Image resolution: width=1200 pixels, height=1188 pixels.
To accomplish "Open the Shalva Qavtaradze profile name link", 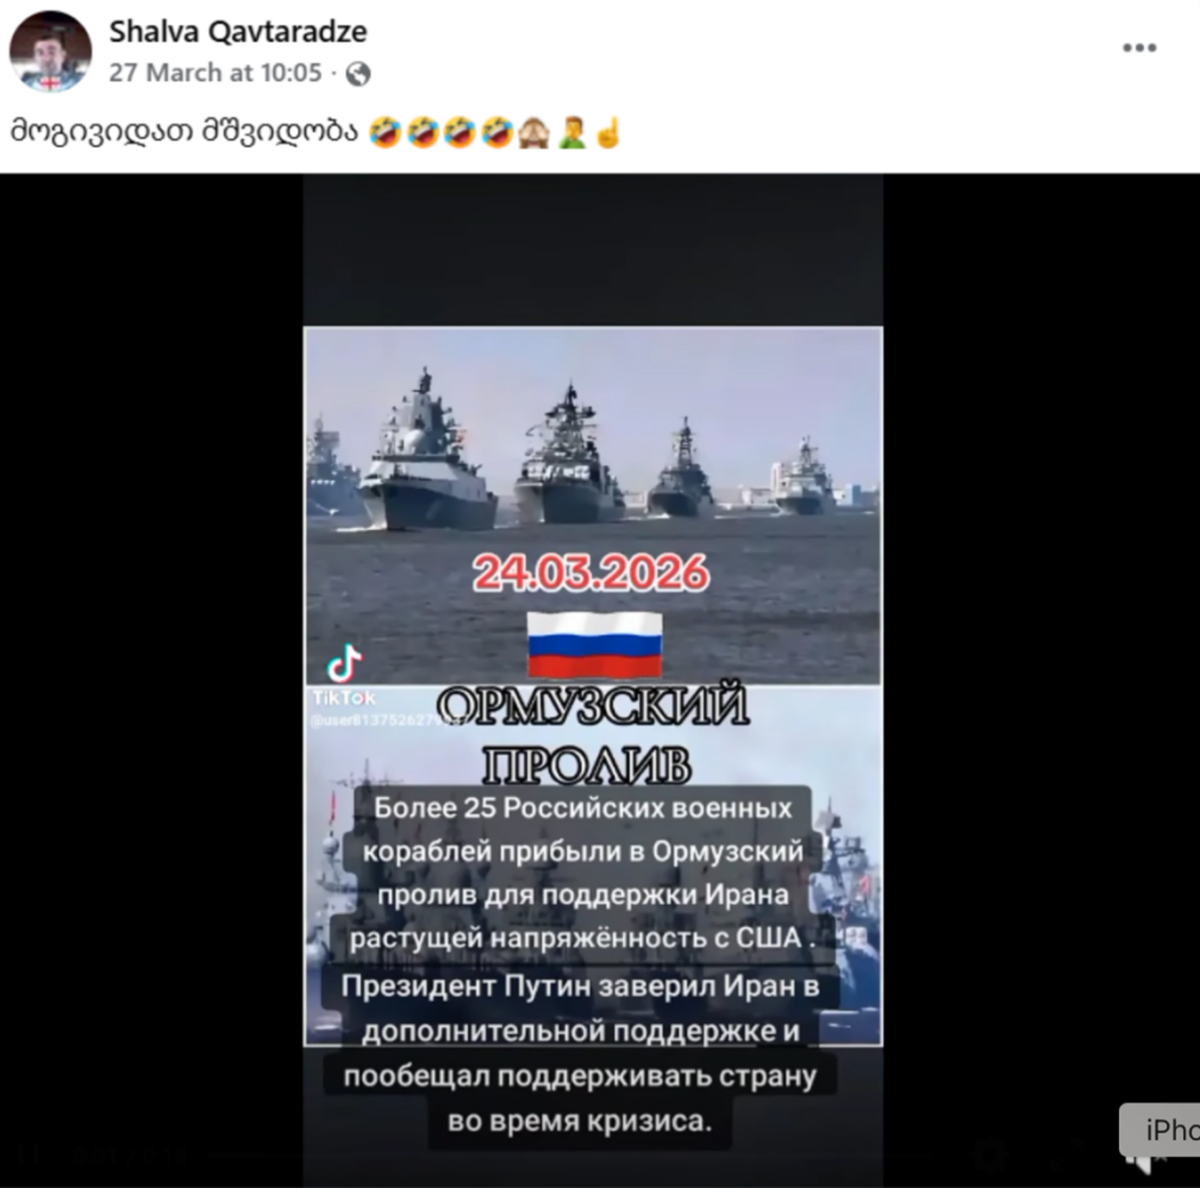I will click(238, 31).
